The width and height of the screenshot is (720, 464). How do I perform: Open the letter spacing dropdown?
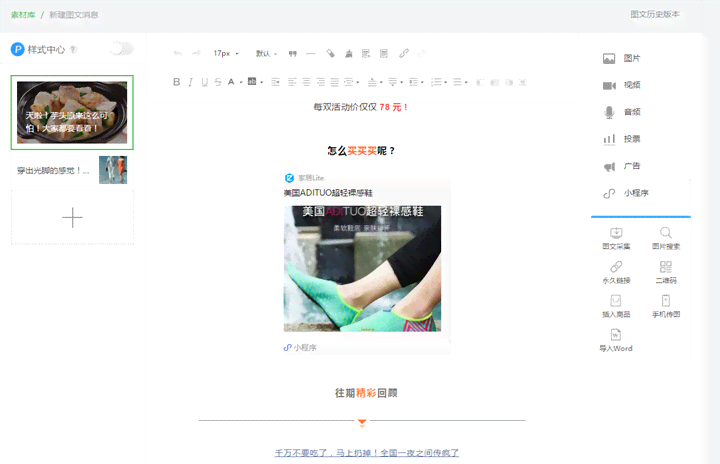(x=351, y=82)
